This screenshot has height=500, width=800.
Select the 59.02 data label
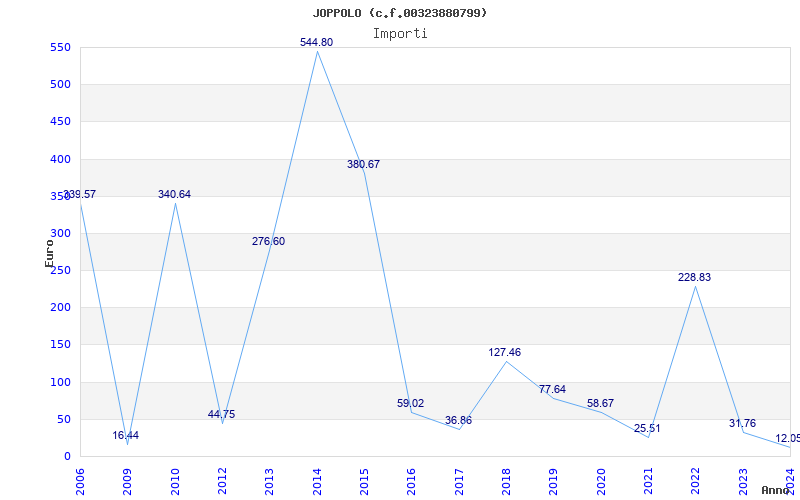(410, 403)
